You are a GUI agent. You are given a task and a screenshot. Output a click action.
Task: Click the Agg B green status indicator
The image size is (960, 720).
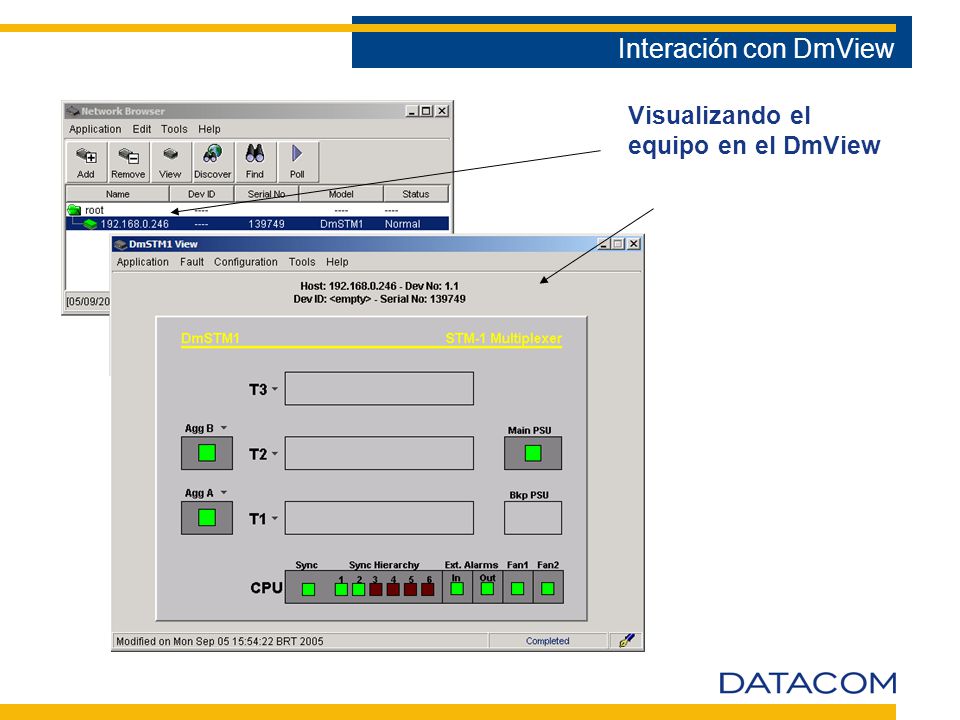(207, 453)
